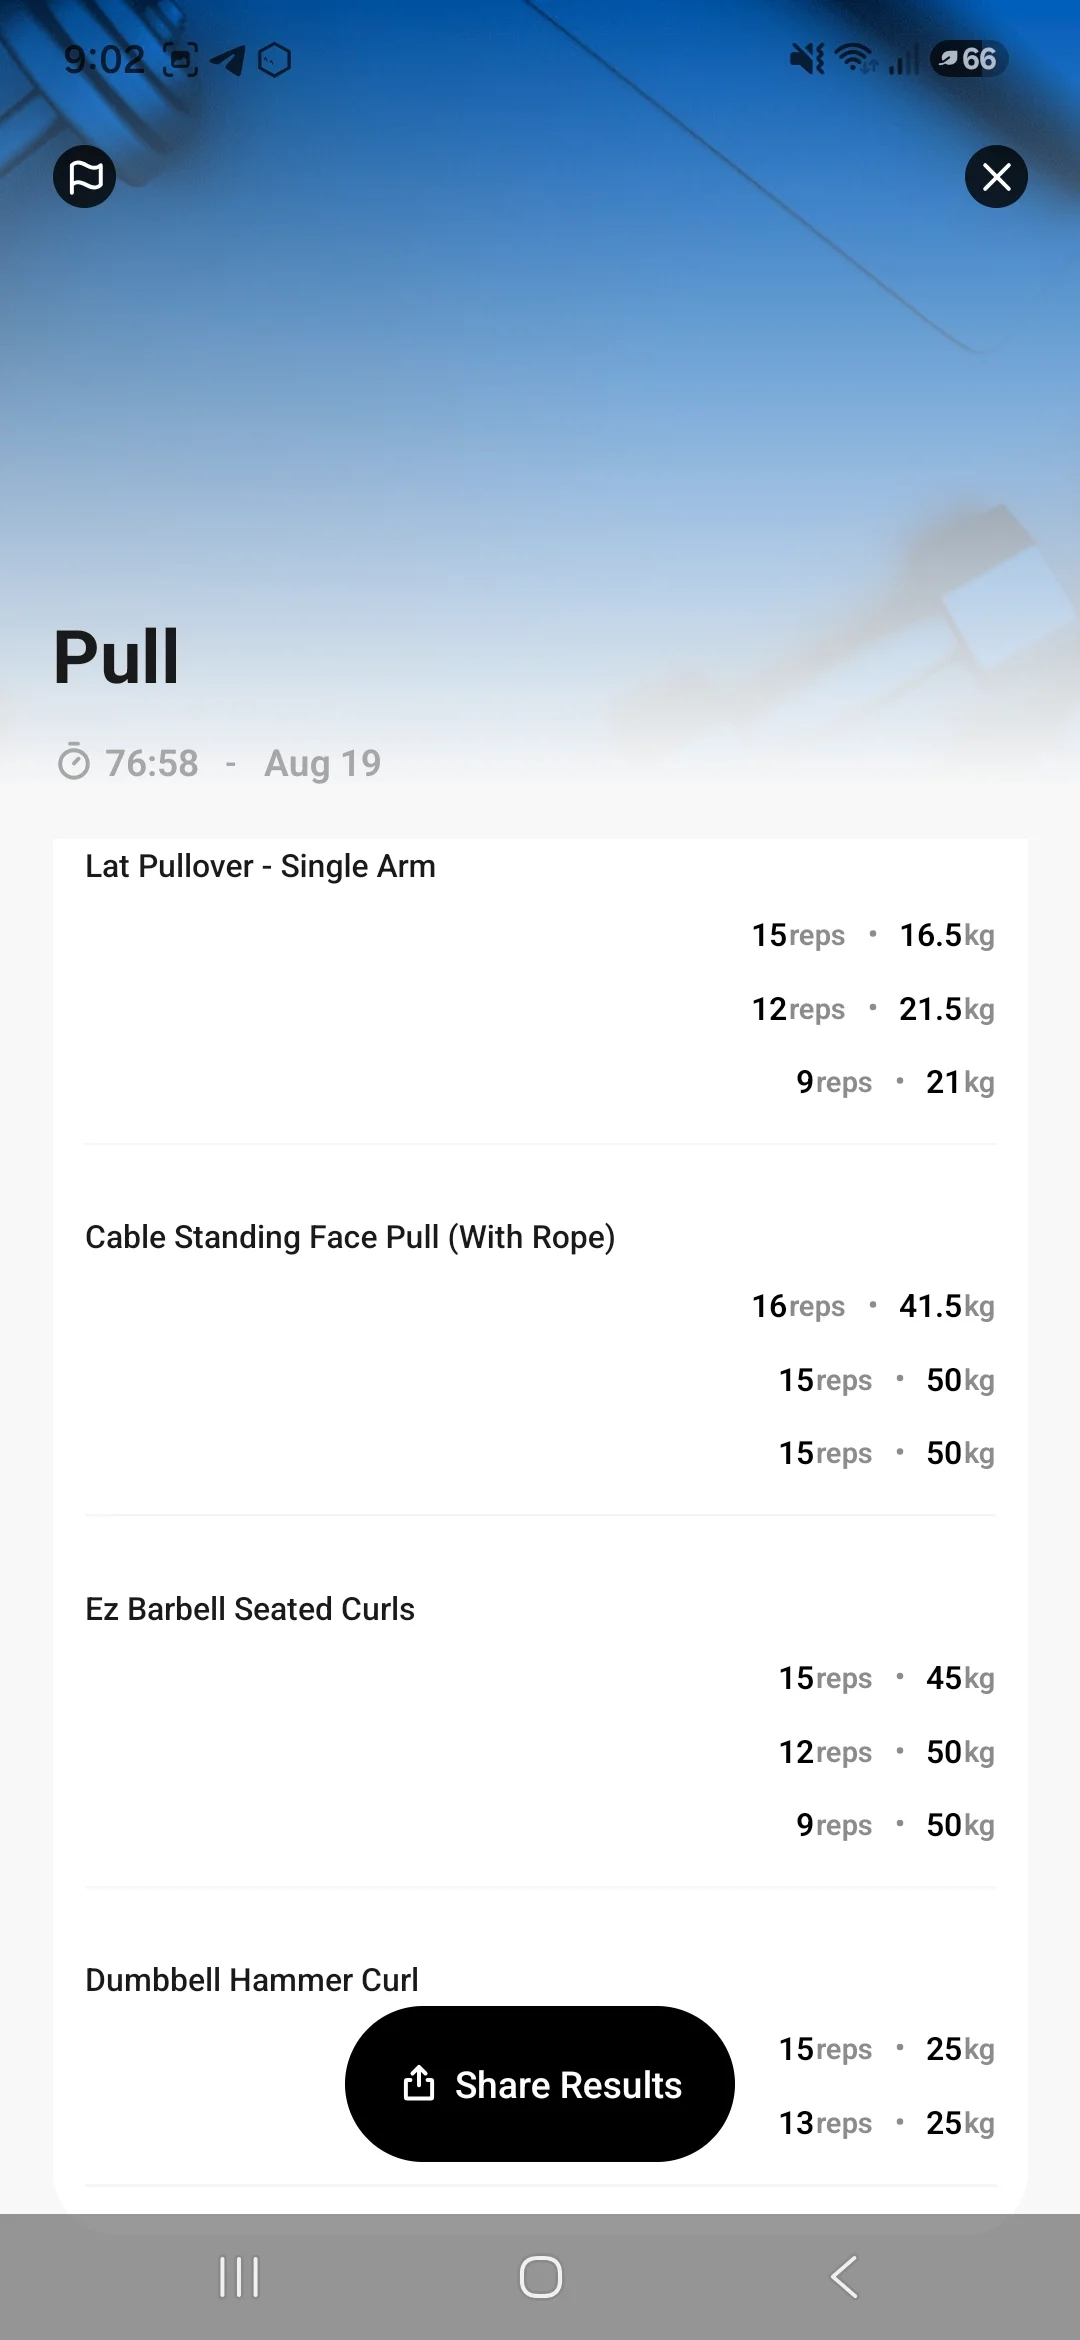Tap the Wi-Fi status icon
This screenshot has height=2340, width=1080.
tap(856, 59)
